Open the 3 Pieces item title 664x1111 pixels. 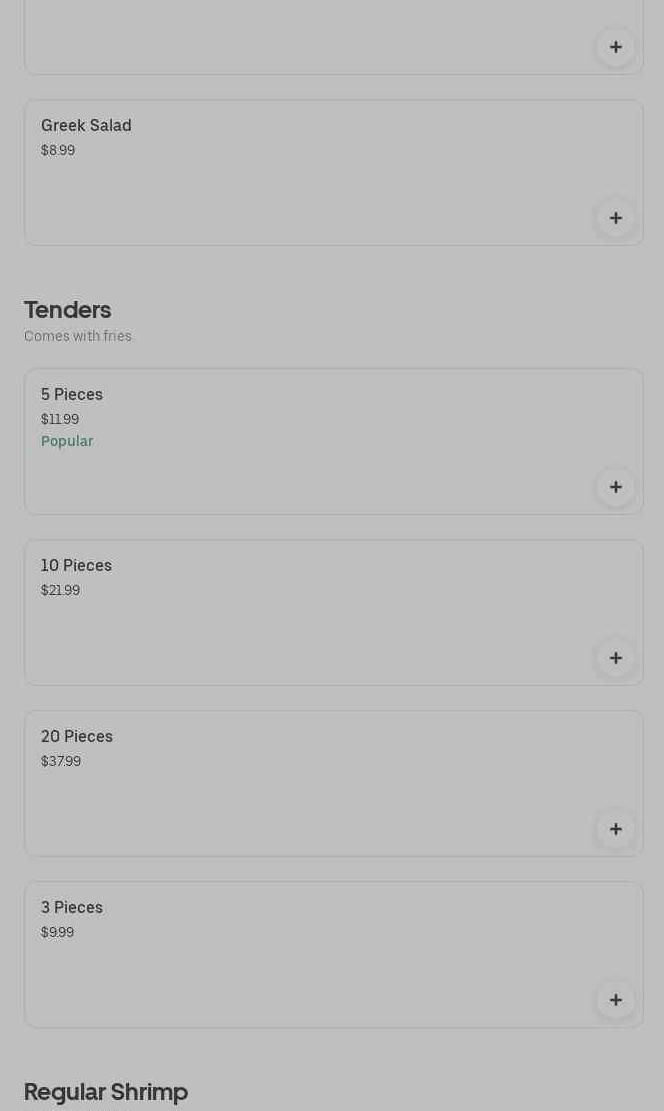72,908
